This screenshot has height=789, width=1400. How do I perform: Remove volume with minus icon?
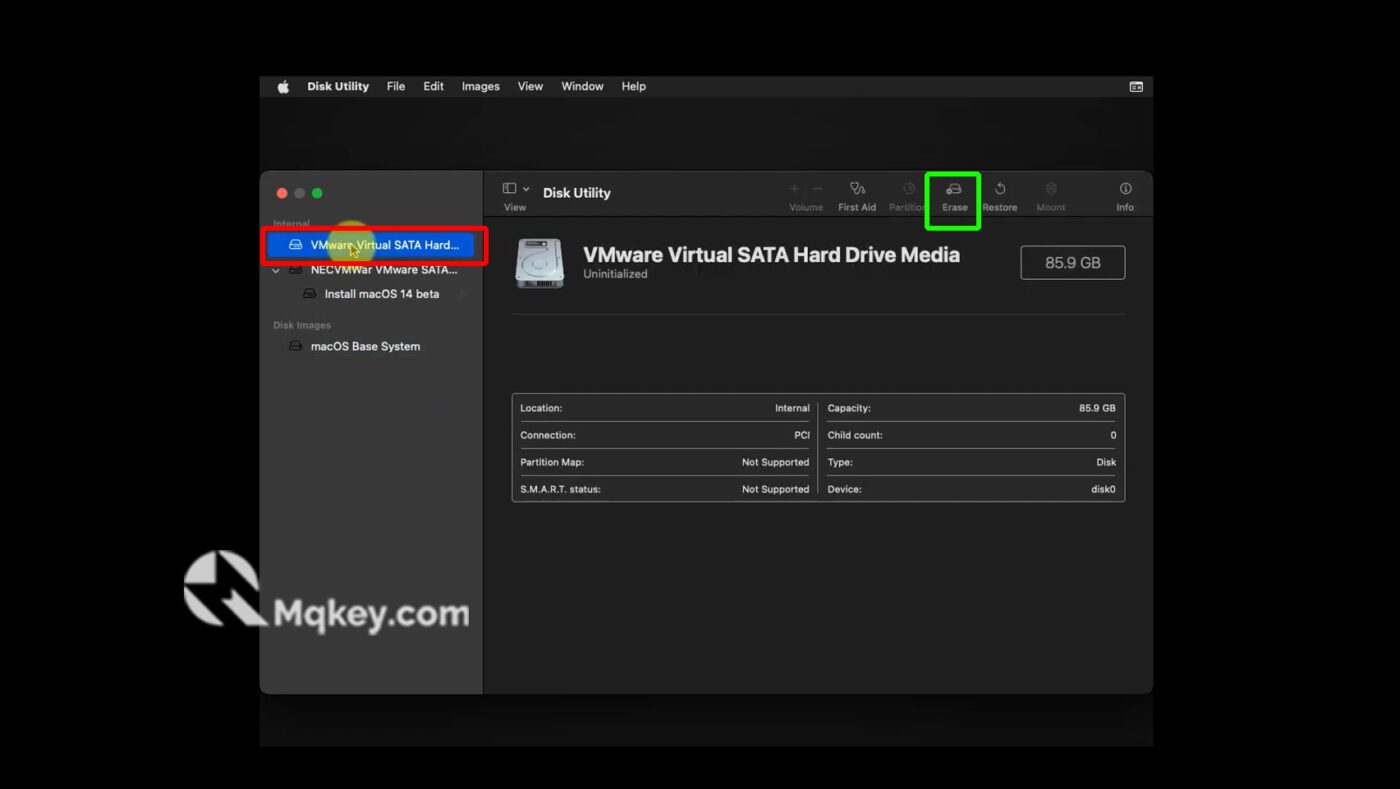pos(817,189)
